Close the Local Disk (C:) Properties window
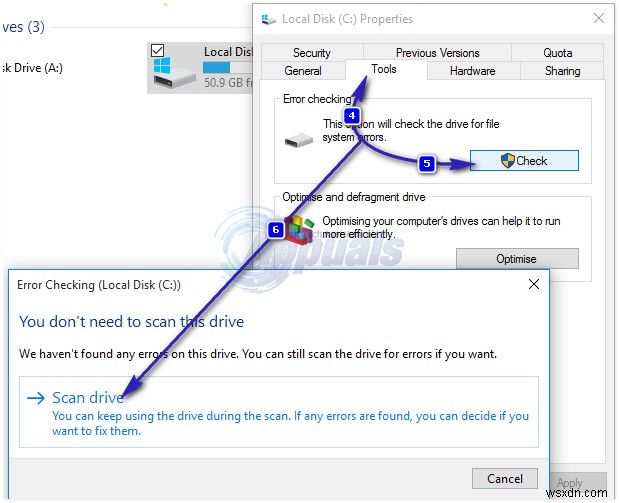Viewport: 619px width, 503px height. pyautogui.click(x=599, y=18)
